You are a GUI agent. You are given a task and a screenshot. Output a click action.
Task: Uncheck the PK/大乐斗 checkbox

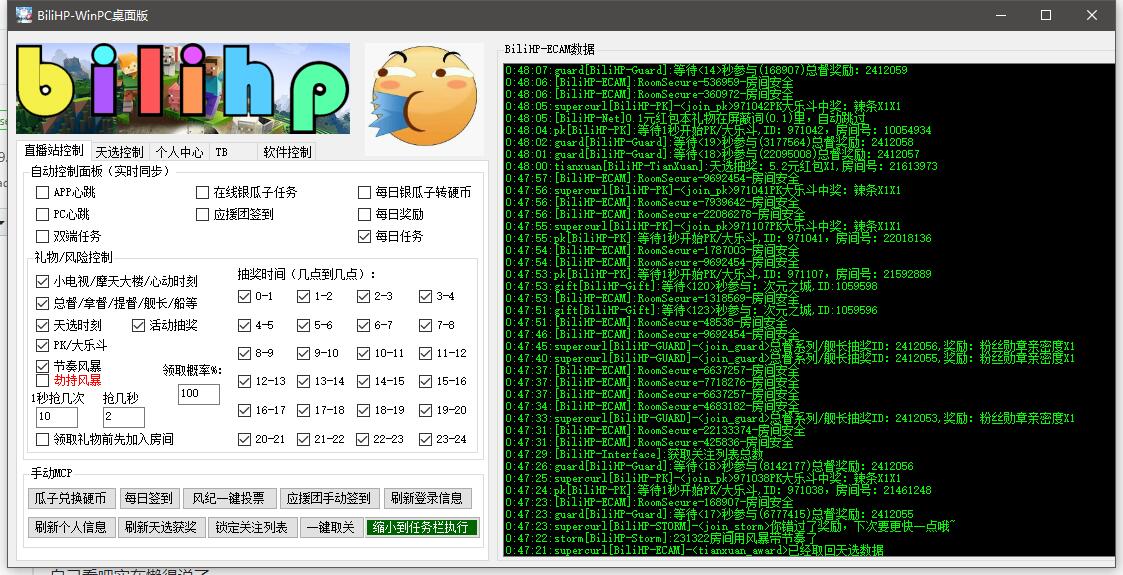(x=42, y=345)
